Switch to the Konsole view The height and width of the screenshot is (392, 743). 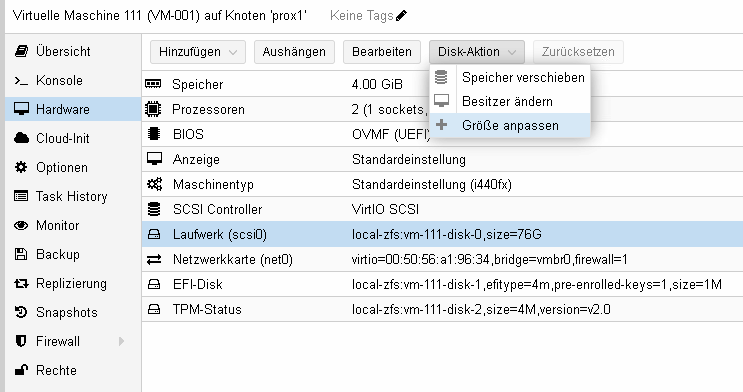pos(73,80)
